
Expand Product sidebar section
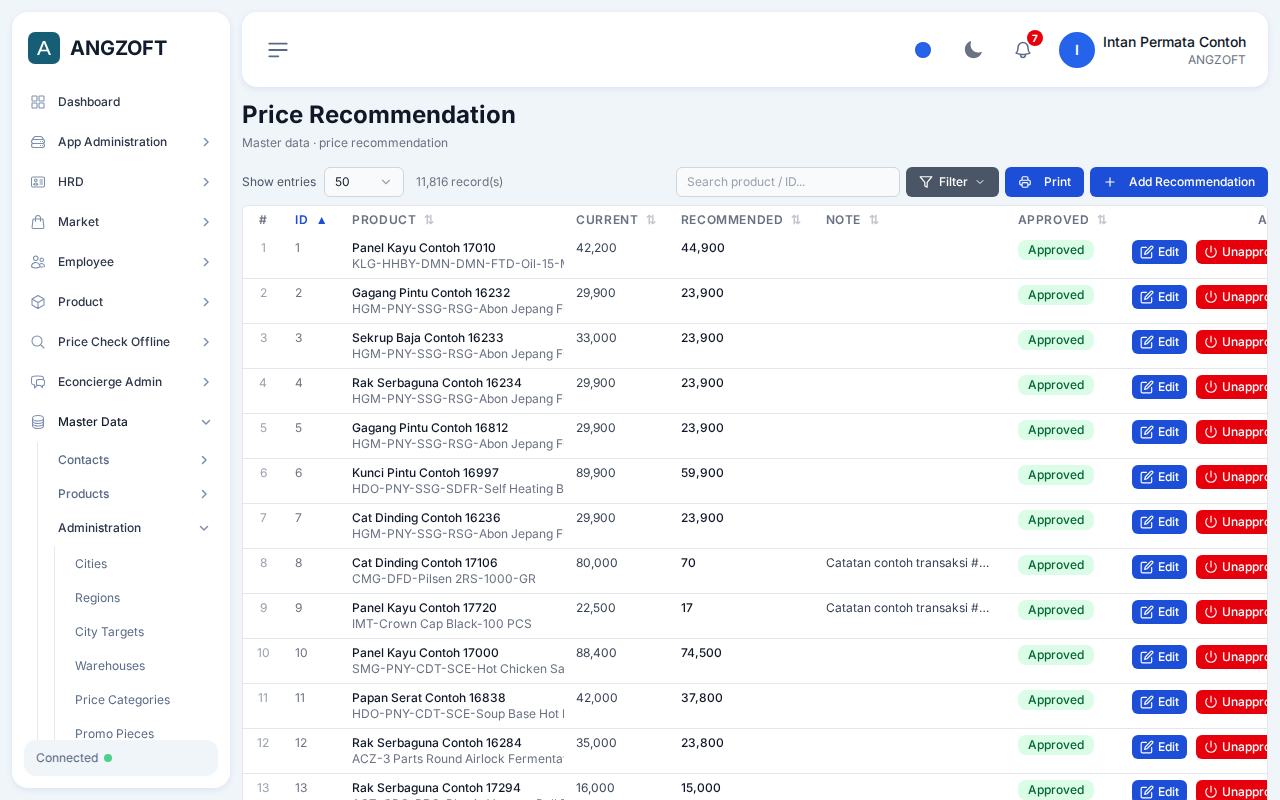click(121, 302)
